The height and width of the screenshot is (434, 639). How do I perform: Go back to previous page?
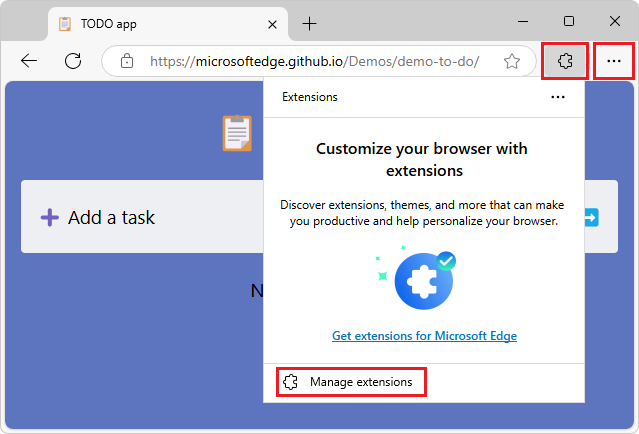click(29, 61)
